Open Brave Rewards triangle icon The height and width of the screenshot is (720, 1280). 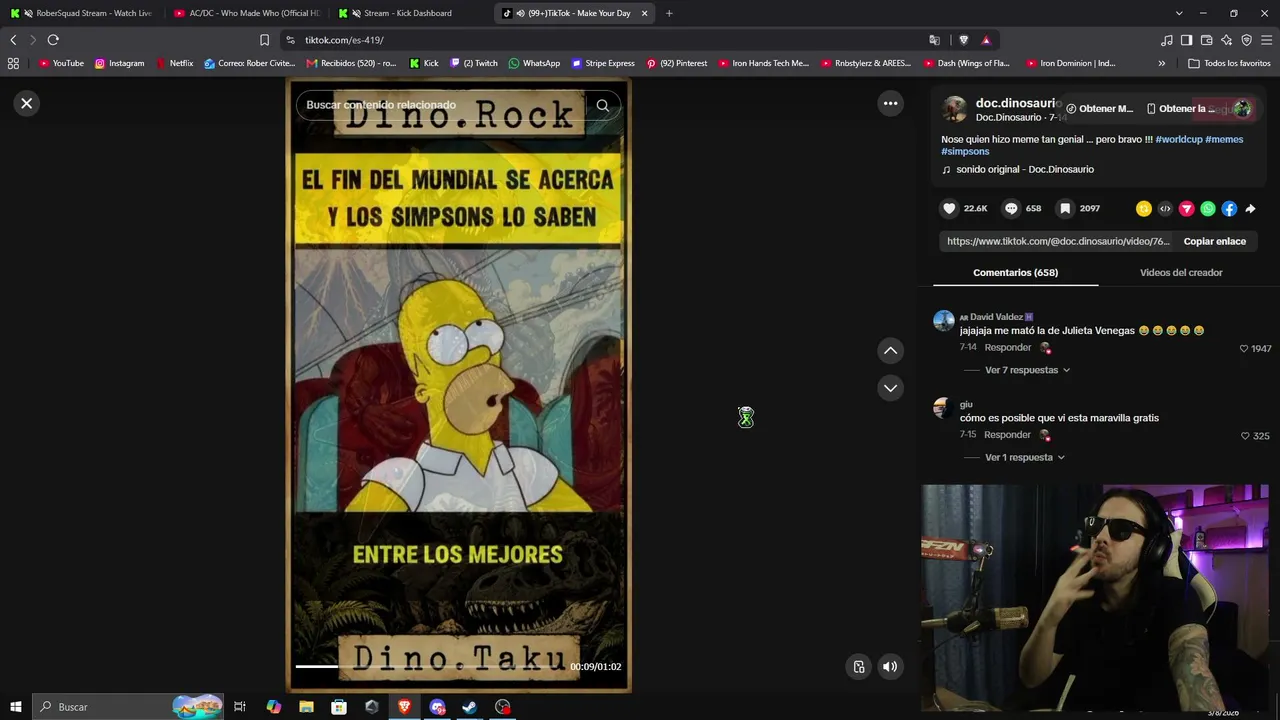[x=986, y=40]
